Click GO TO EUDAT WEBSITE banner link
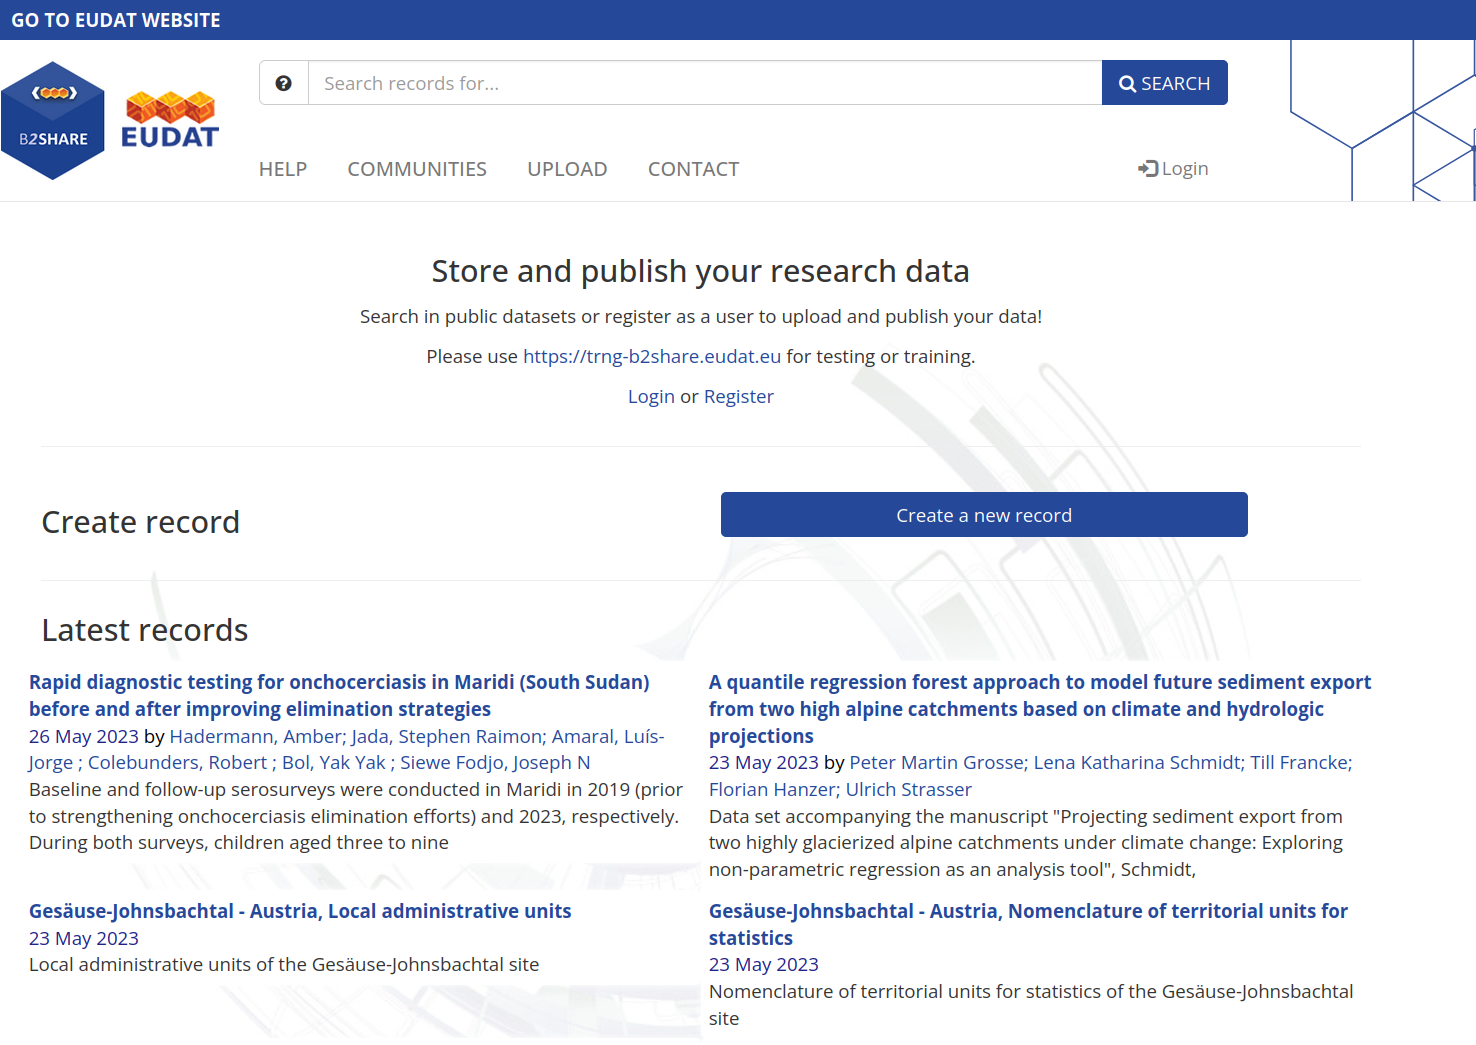This screenshot has height=1045, width=1476. [116, 20]
